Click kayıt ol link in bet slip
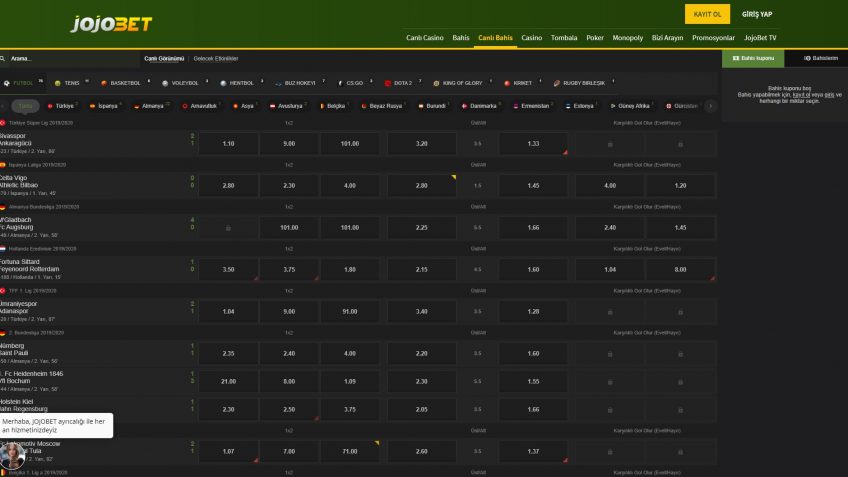Image resolution: width=848 pixels, height=477 pixels. pyautogui.click(x=801, y=95)
